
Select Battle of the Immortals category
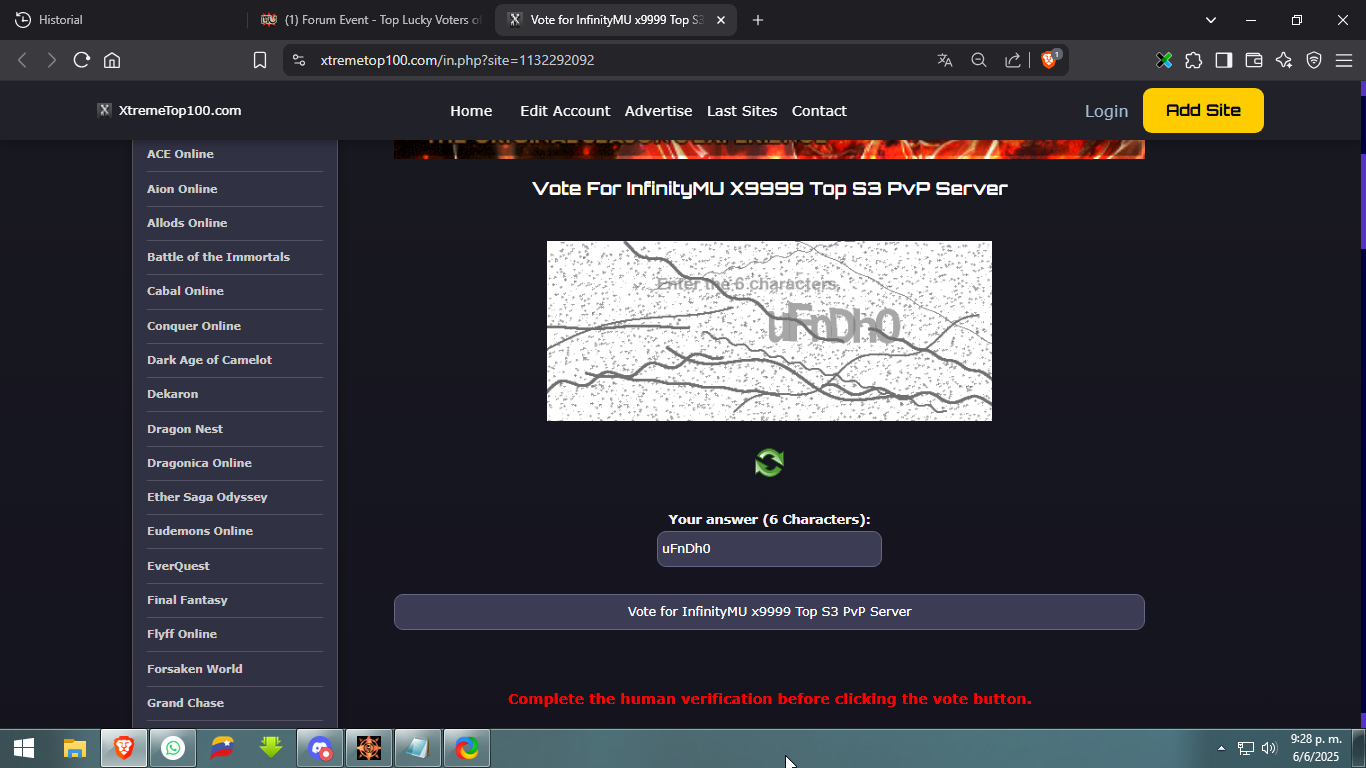click(218, 257)
